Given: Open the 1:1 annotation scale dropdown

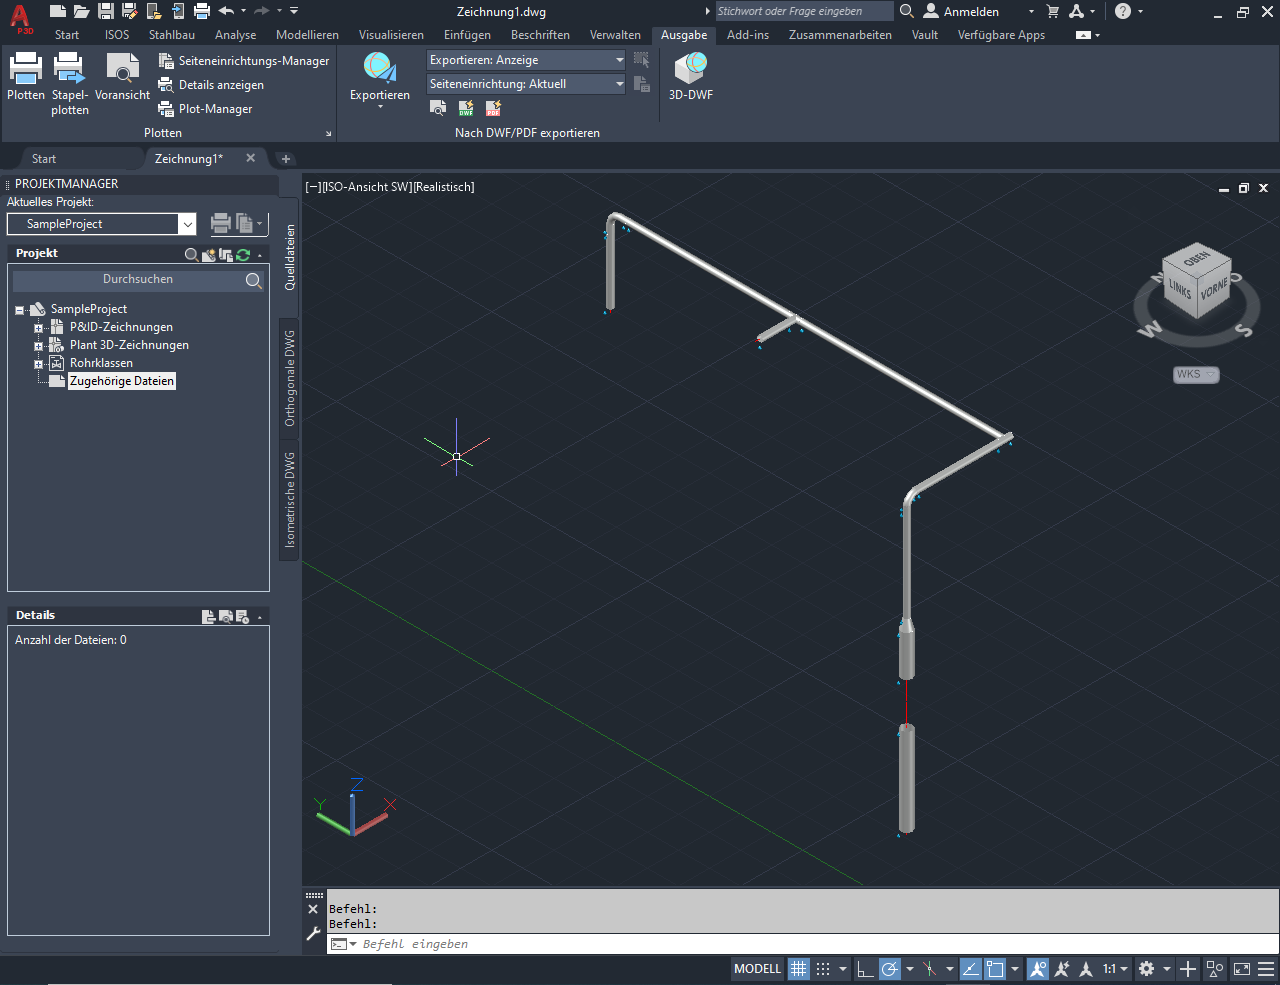Looking at the screenshot, I should (x=1114, y=969).
